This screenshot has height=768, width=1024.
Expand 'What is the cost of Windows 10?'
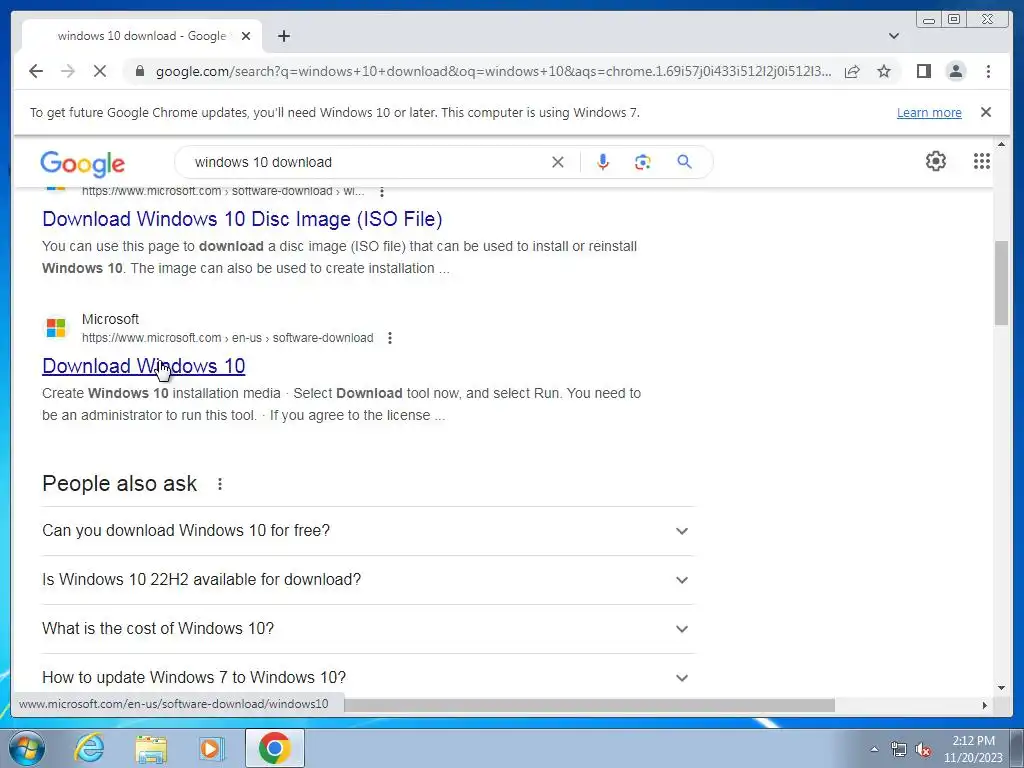(x=368, y=629)
